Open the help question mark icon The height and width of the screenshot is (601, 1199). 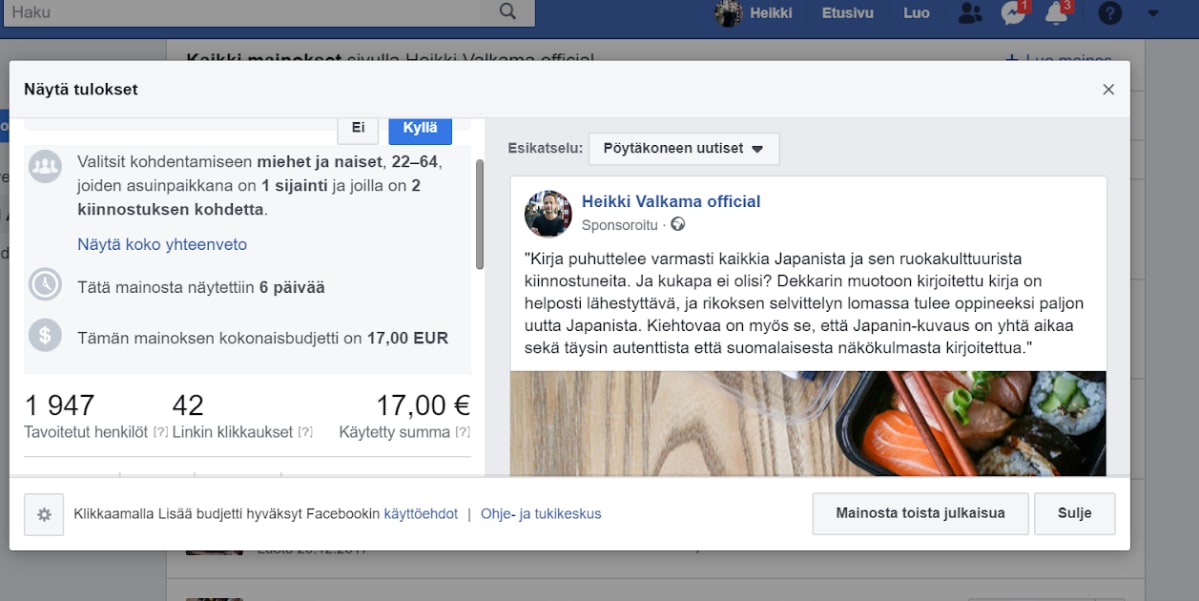pos(1110,13)
